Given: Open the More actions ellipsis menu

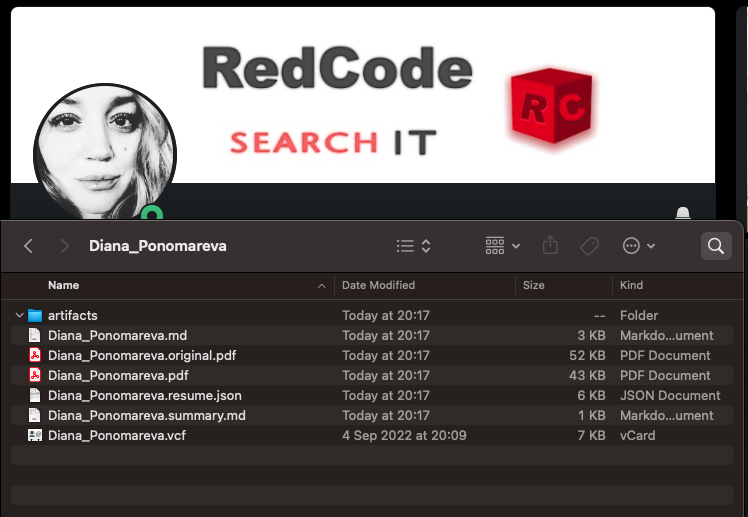Looking at the screenshot, I should pyautogui.click(x=639, y=246).
